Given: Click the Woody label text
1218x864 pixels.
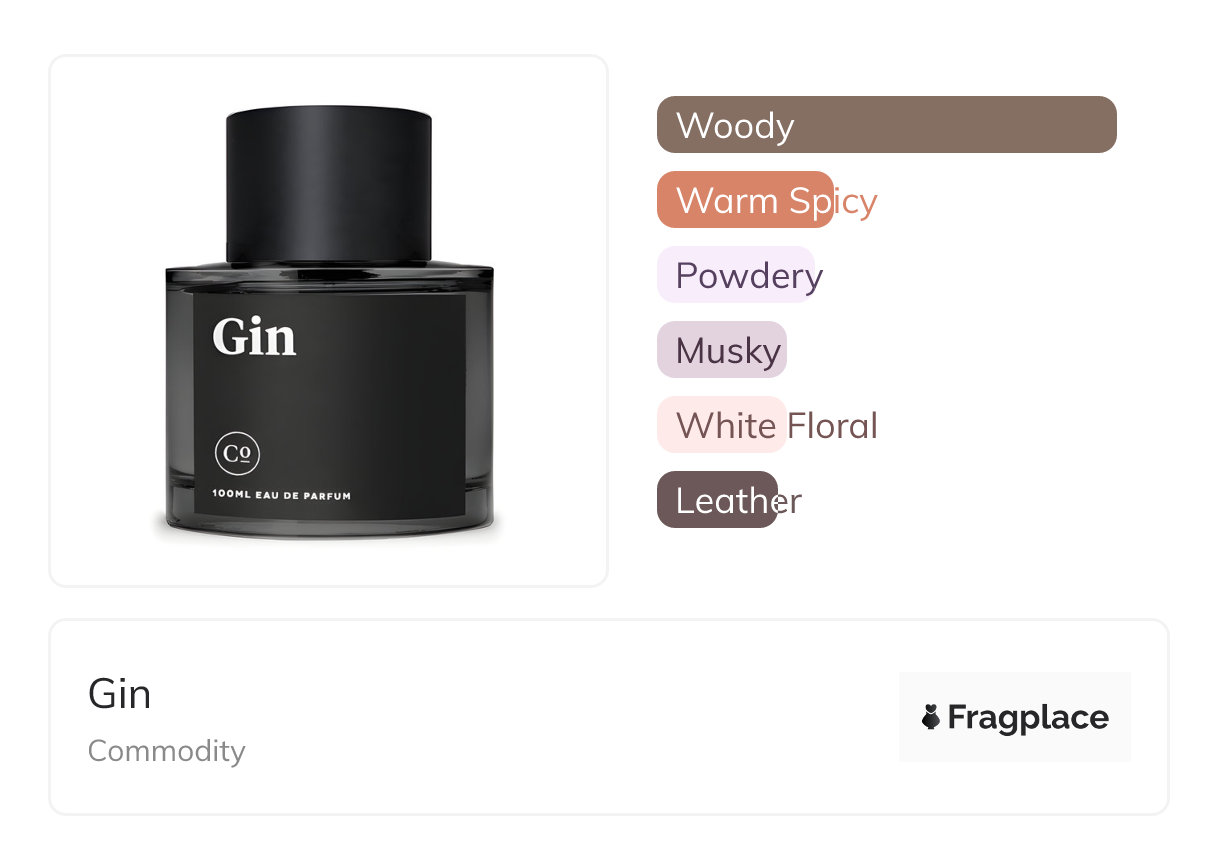Looking at the screenshot, I should pos(735,126).
